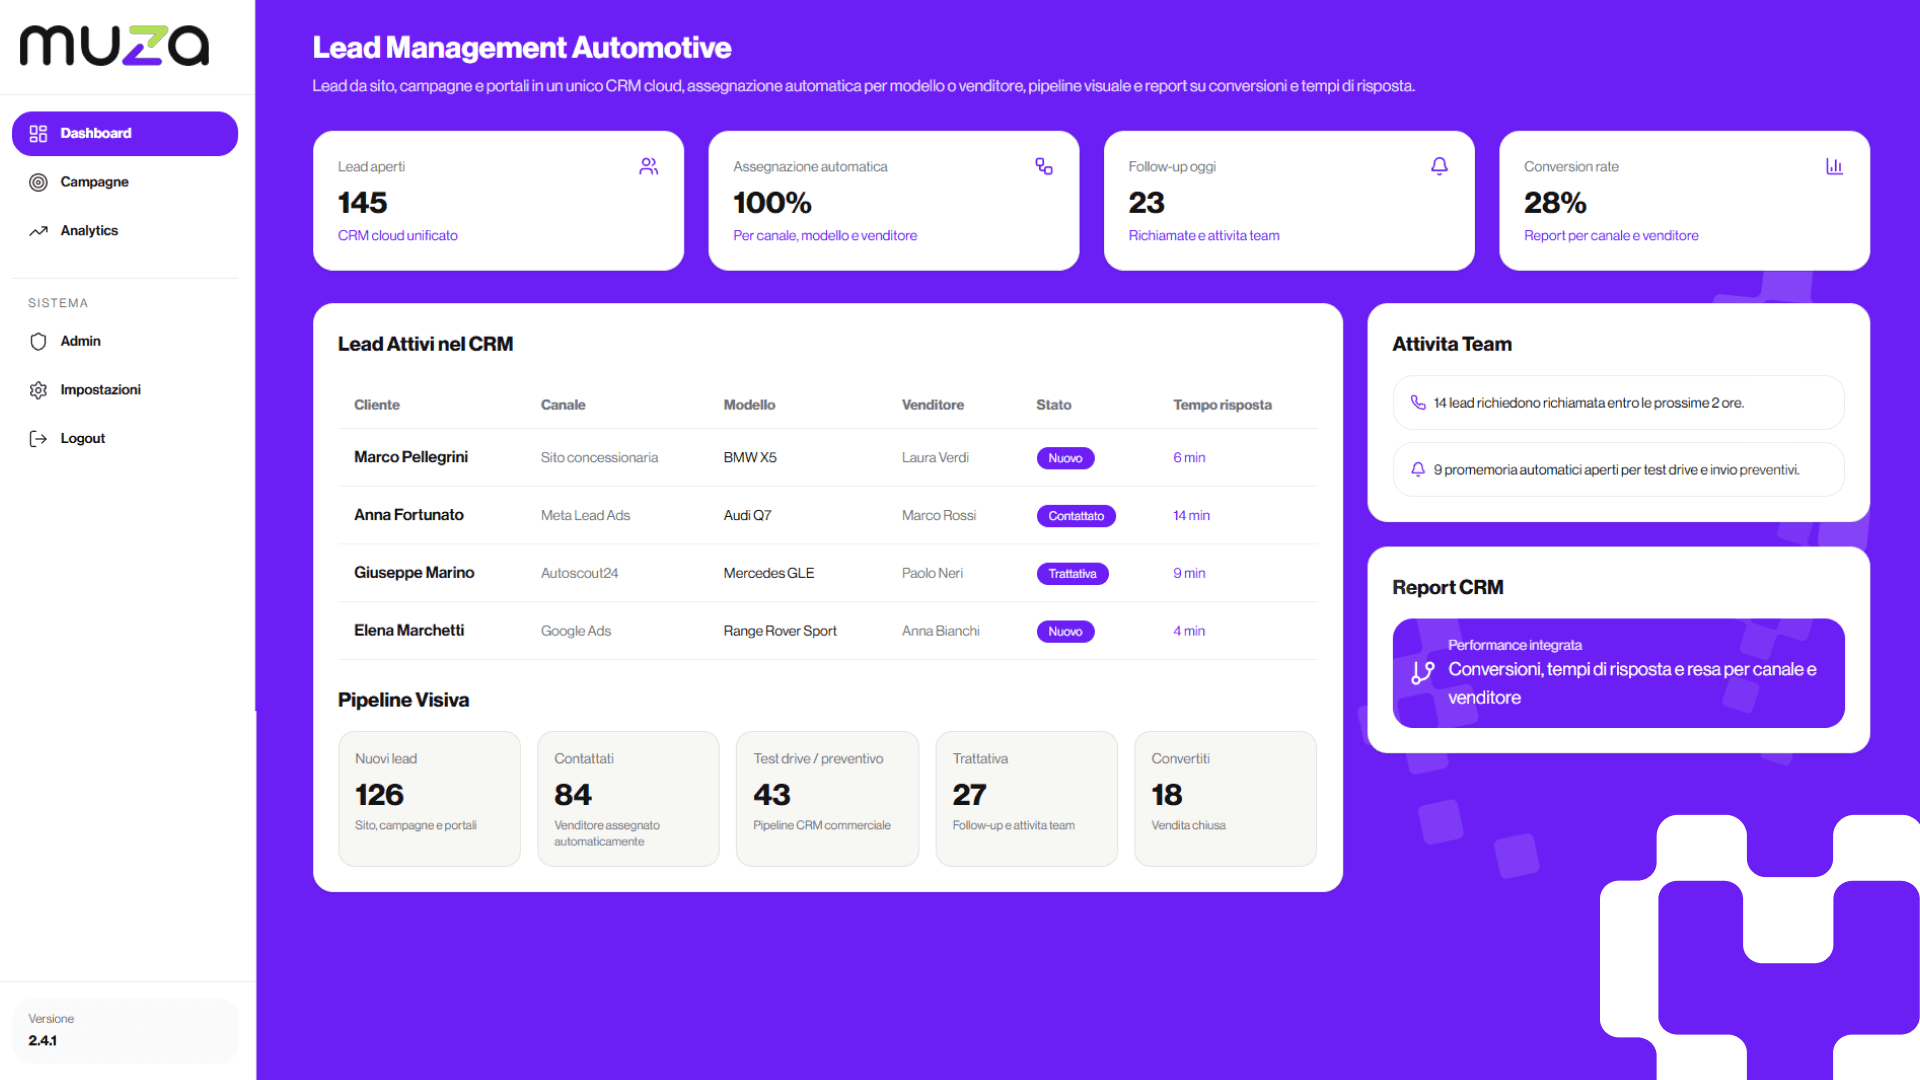1920x1080 pixels.
Task: Select the Contattati 84 pipeline card
Action: [628, 798]
